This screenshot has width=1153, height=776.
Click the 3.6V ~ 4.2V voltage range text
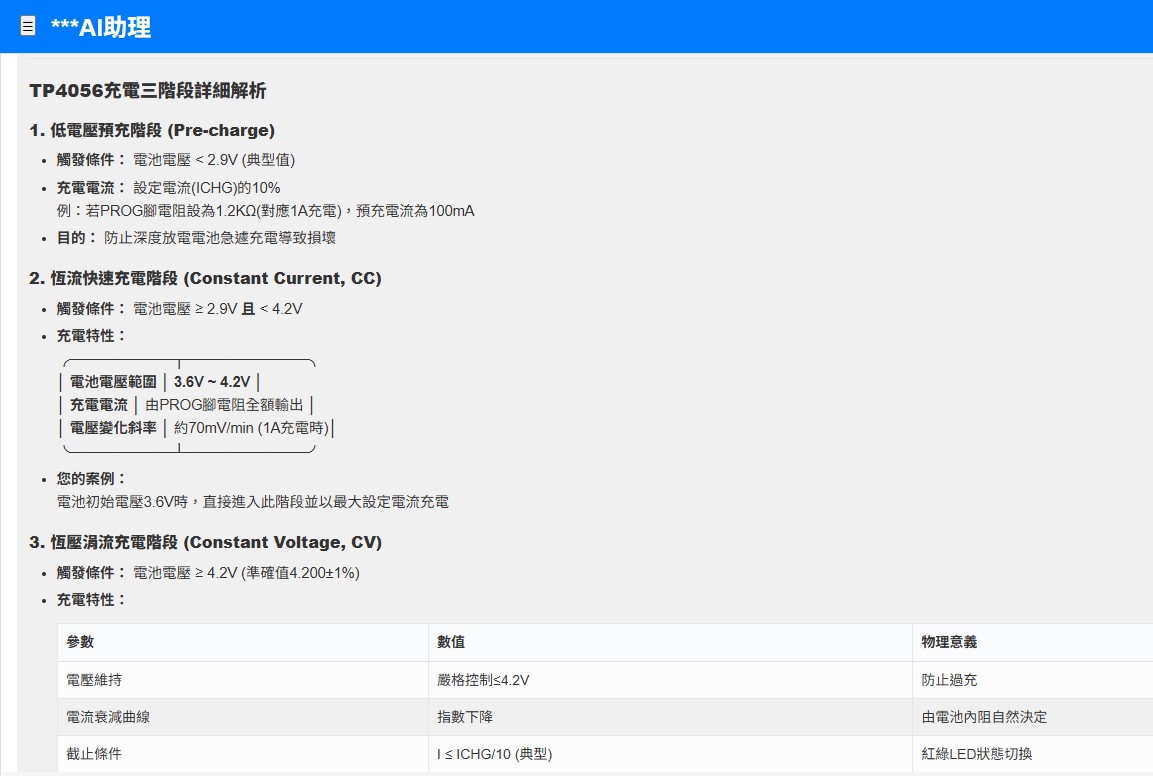point(212,382)
